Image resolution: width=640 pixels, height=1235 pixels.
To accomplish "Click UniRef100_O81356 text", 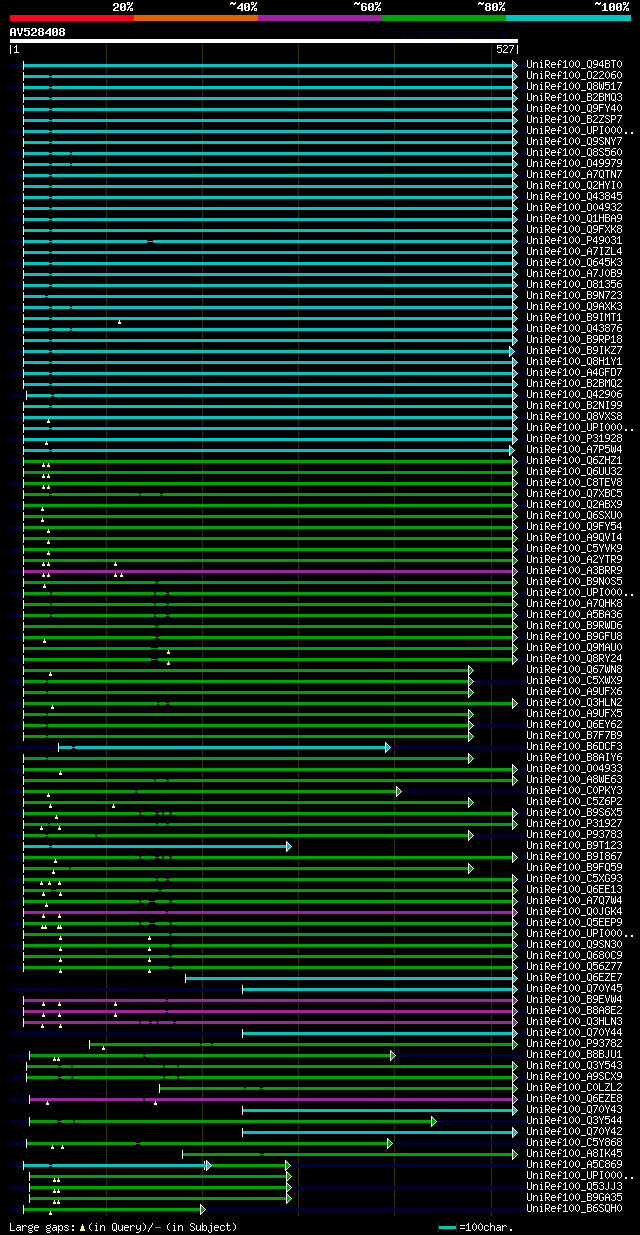I will tap(575, 284).
